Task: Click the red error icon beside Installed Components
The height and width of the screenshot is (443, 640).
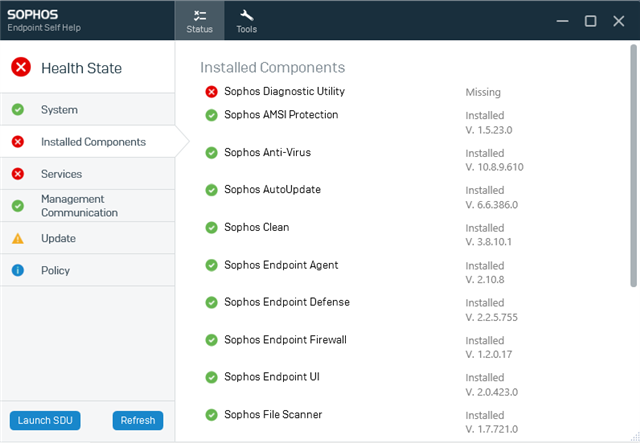Action: pyautogui.click(x=18, y=142)
